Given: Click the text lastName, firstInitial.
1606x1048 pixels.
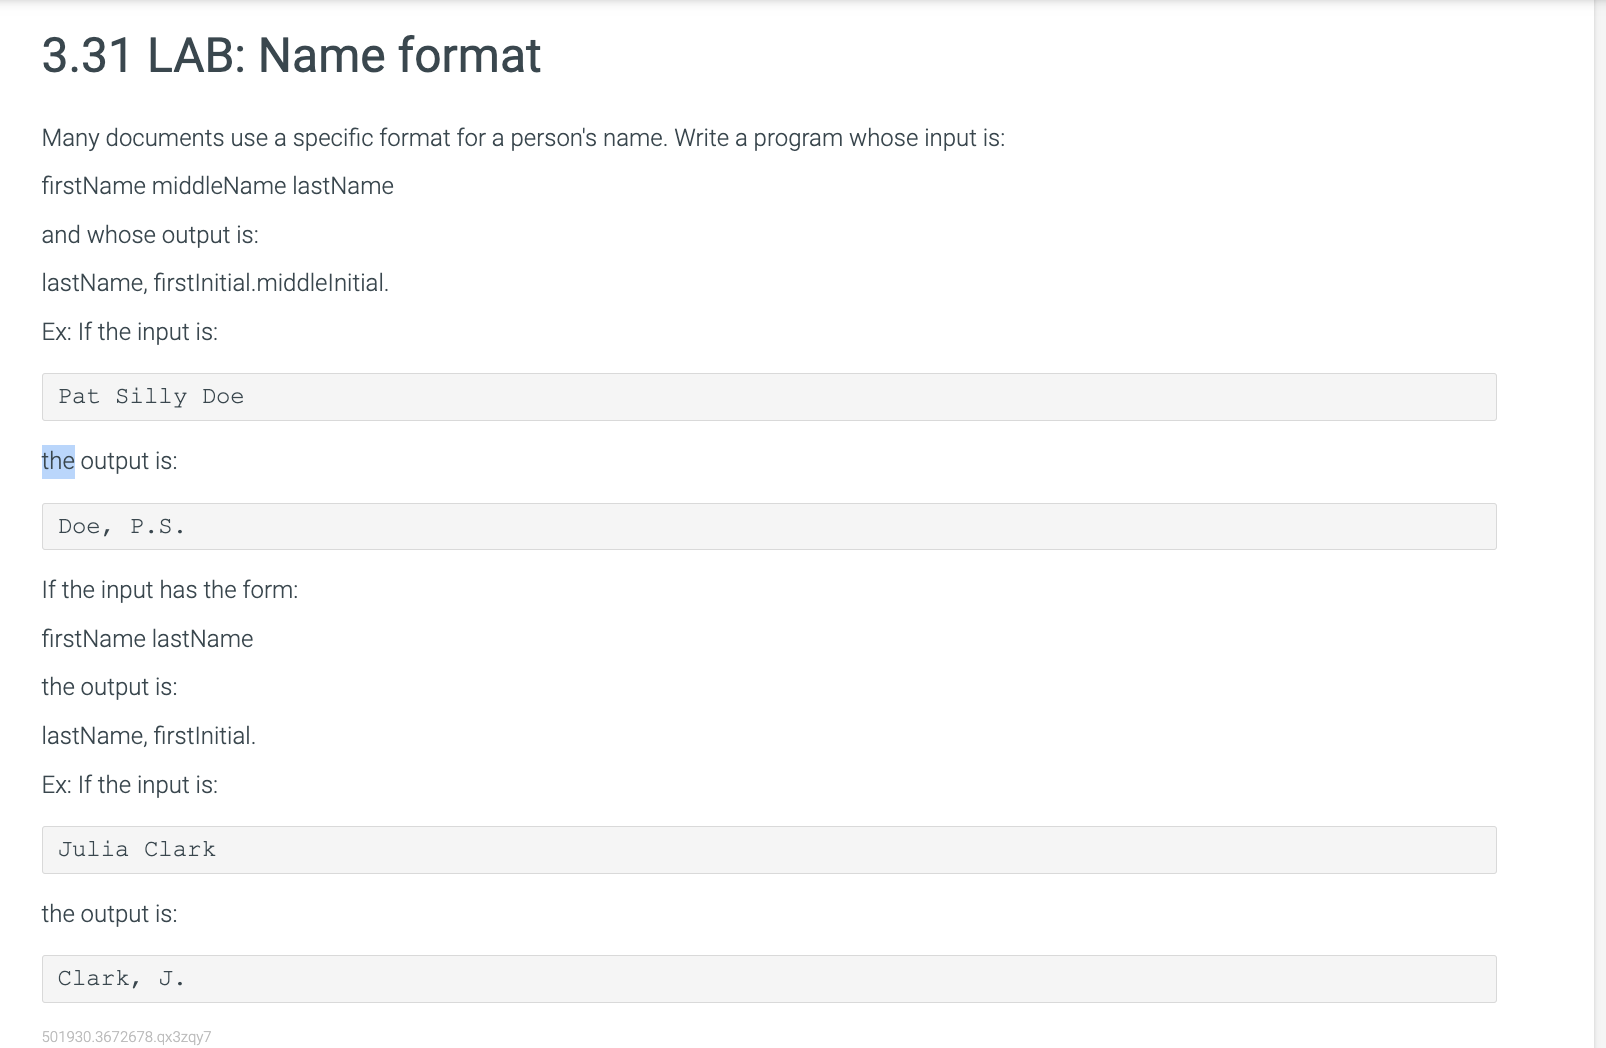Looking at the screenshot, I should point(148,735).
